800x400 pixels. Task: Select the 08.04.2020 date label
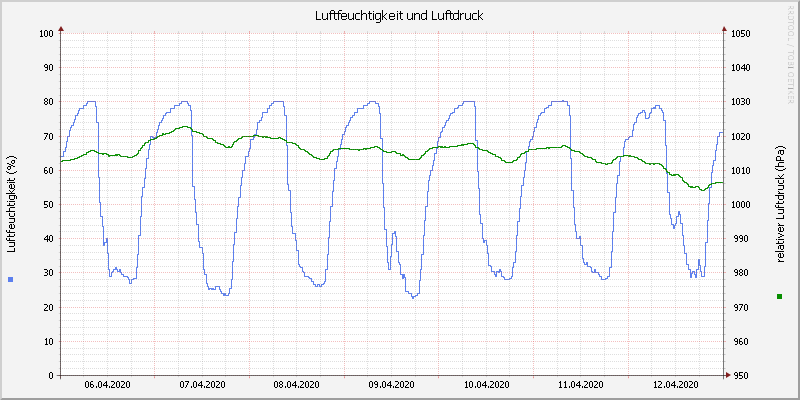point(297,385)
